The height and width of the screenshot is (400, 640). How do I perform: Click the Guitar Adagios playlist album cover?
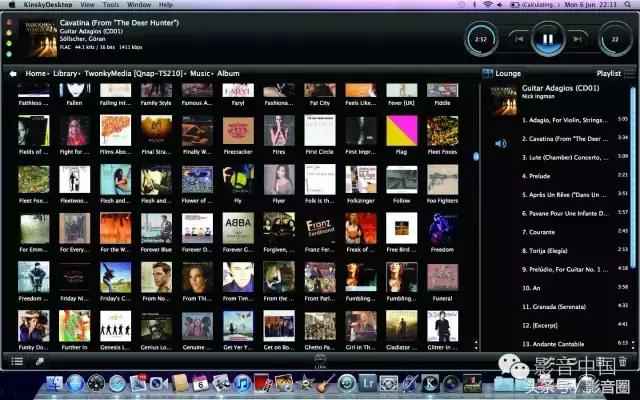pyautogui.click(x=503, y=100)
